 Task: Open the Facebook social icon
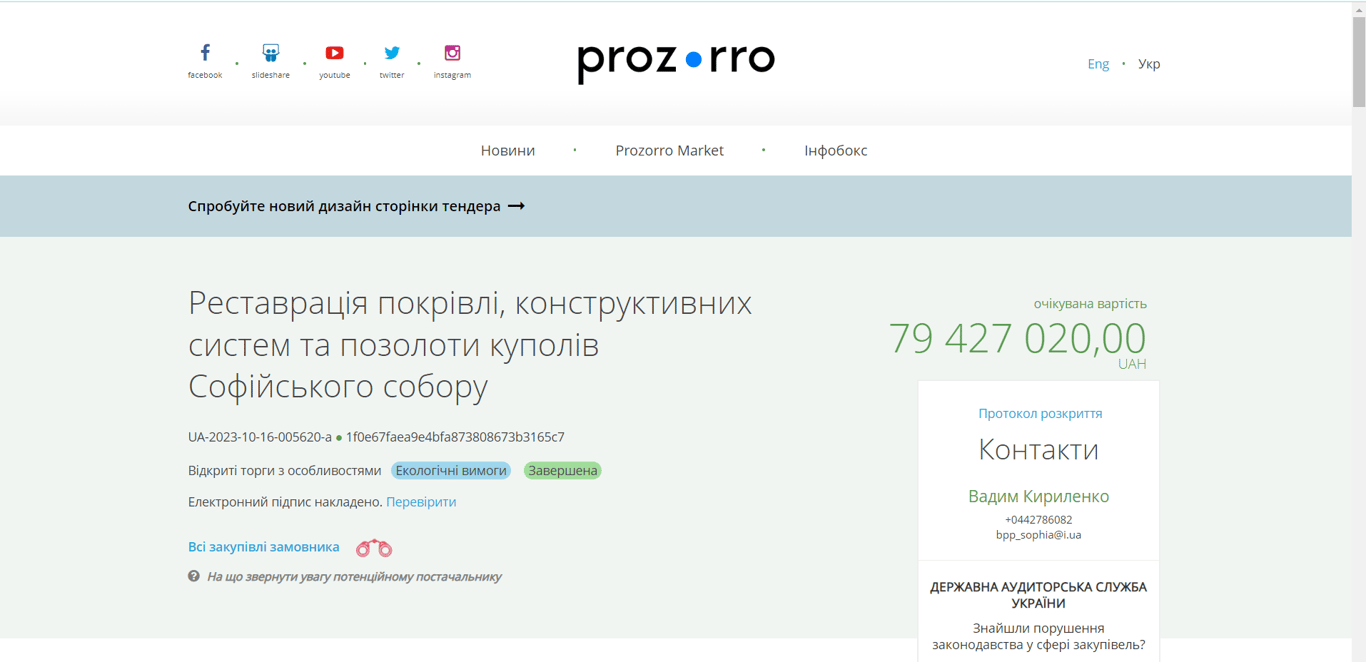[x=205, y=53]
